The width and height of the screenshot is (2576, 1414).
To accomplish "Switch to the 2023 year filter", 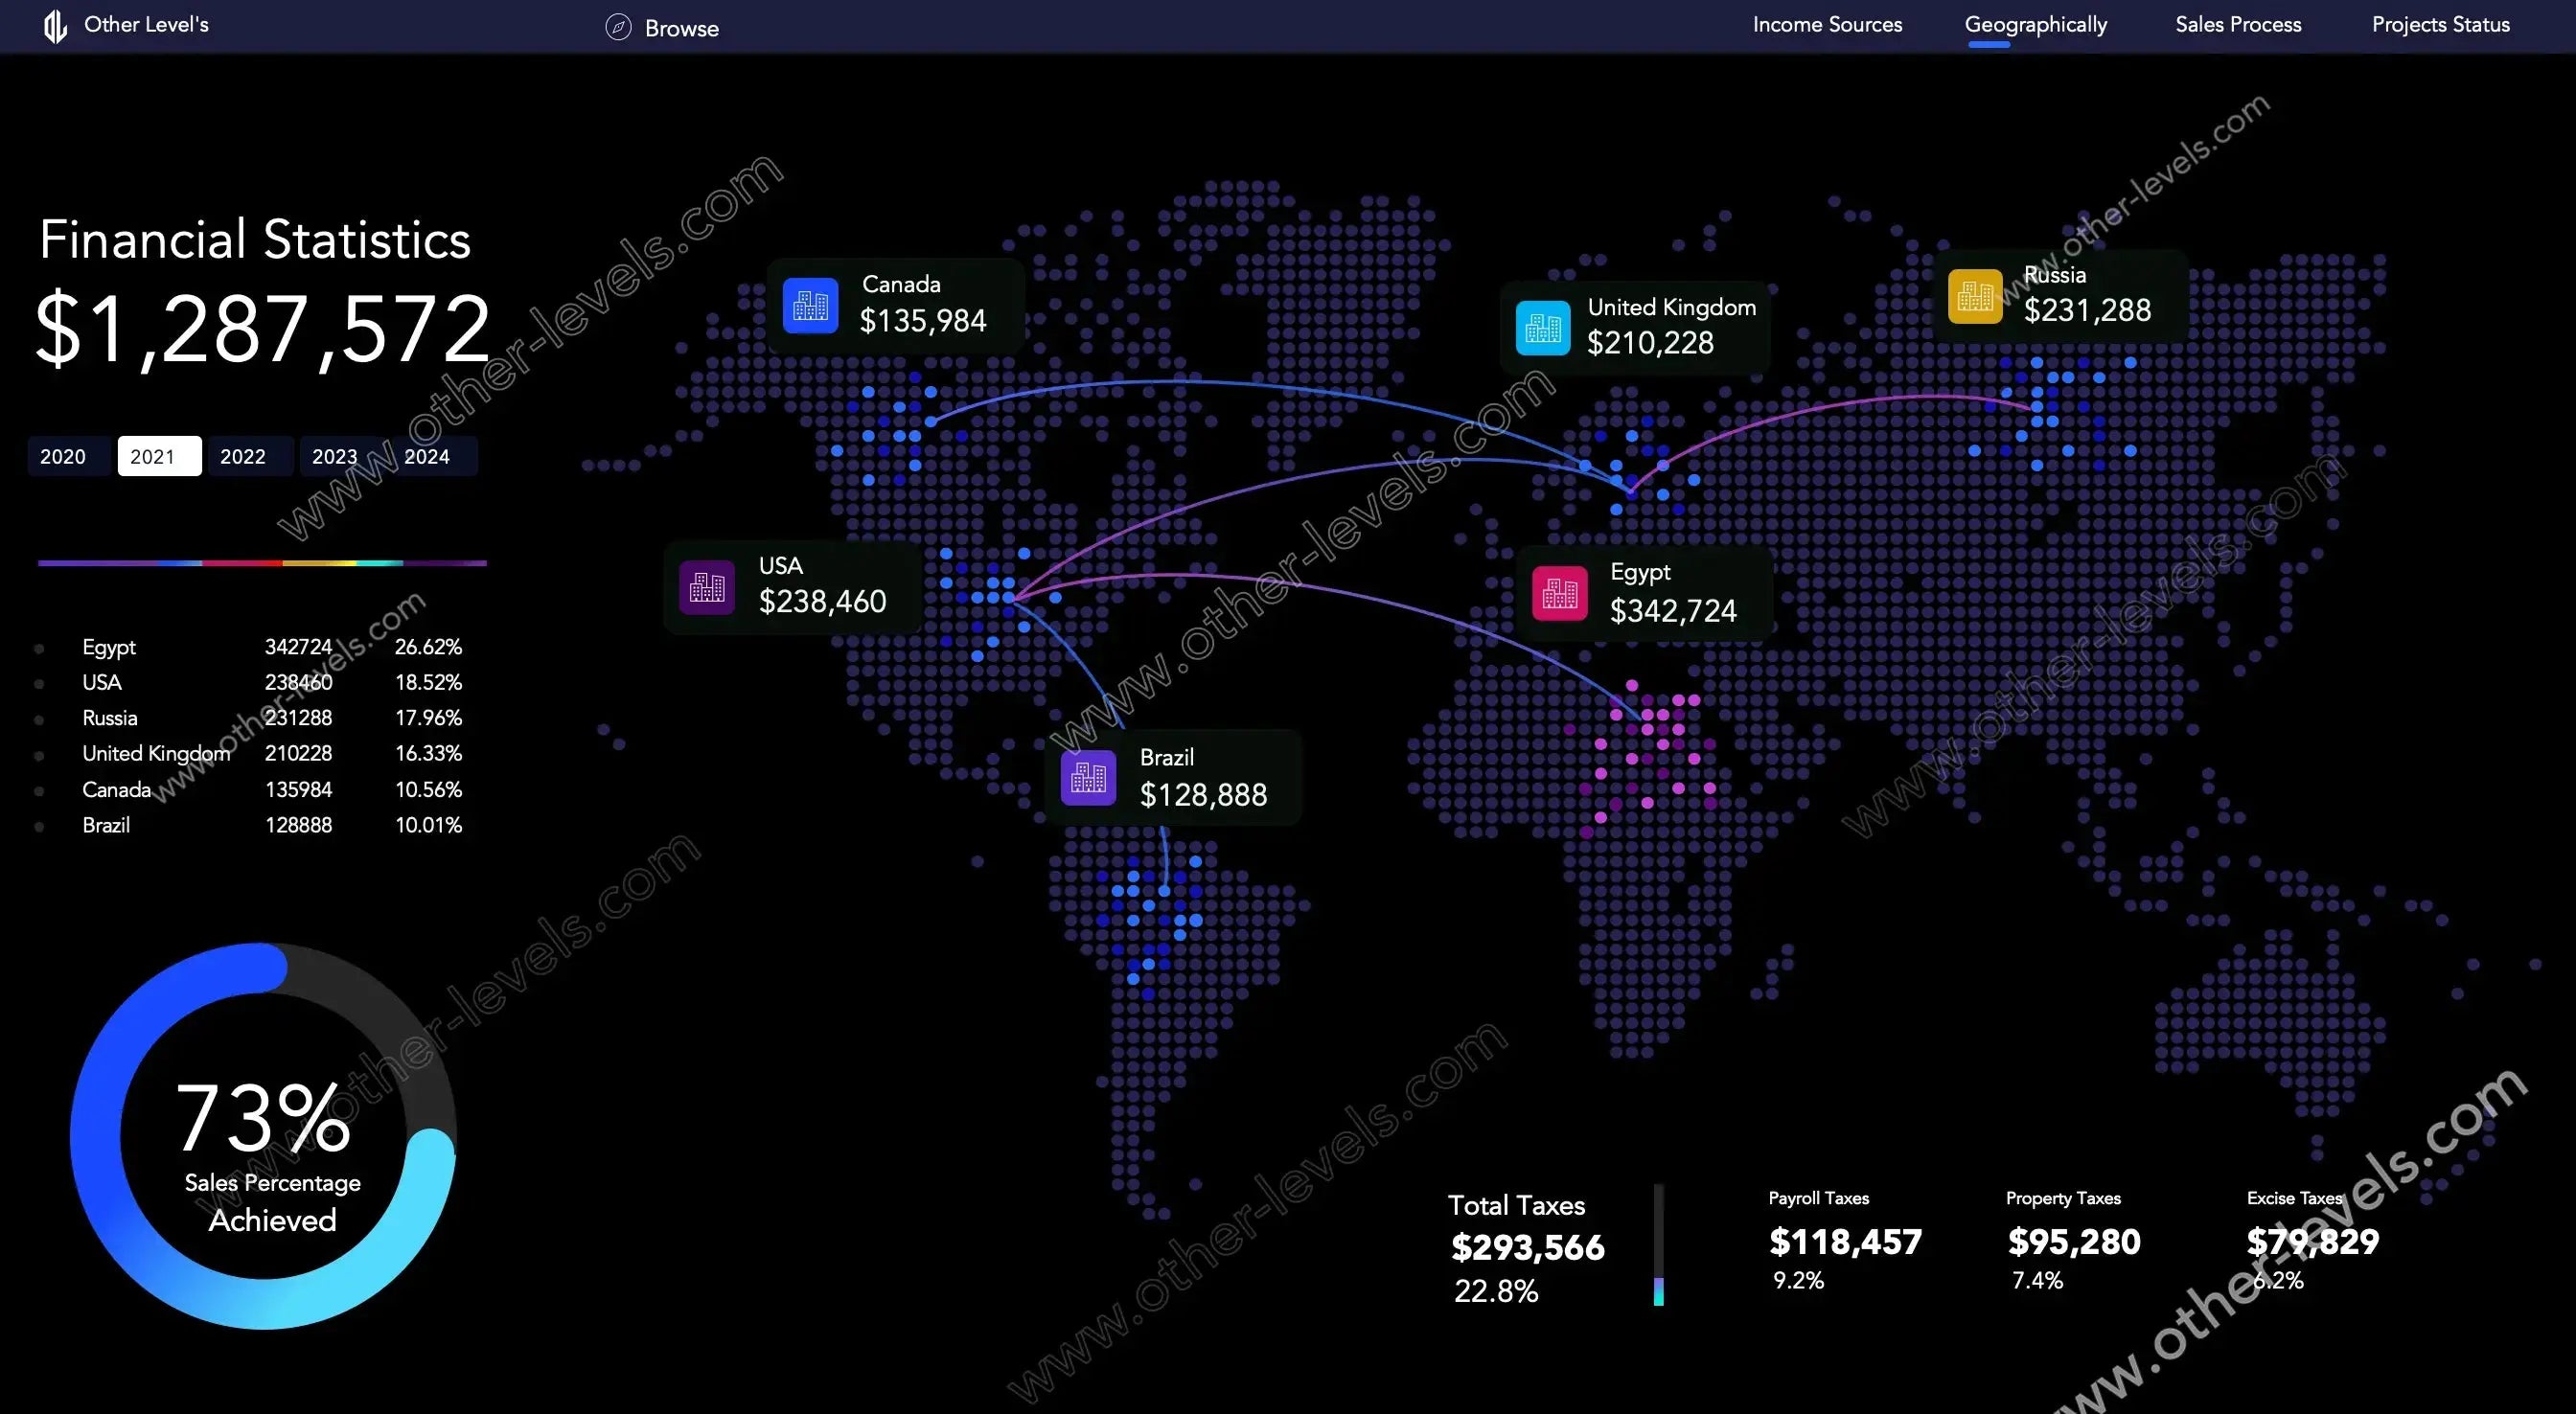I will coord(334,456).
